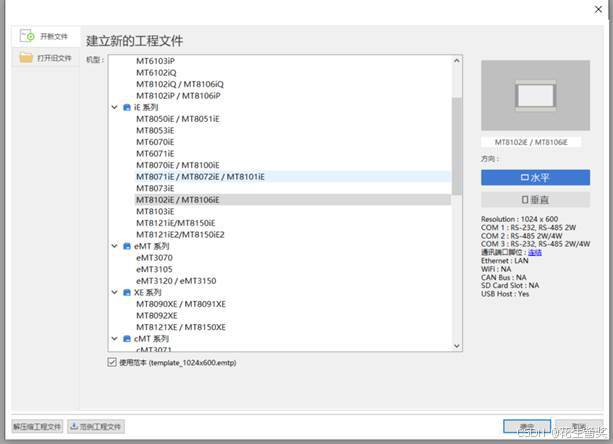Confirm with the 确定 button

pos(527,426)
